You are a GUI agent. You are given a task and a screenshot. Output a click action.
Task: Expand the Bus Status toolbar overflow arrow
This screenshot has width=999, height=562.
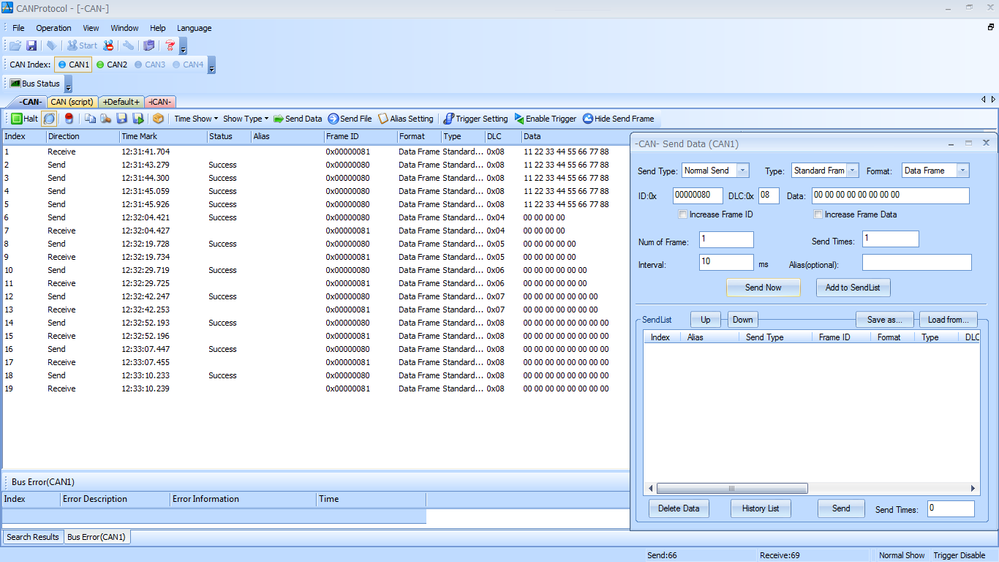(x=68, y=85)
